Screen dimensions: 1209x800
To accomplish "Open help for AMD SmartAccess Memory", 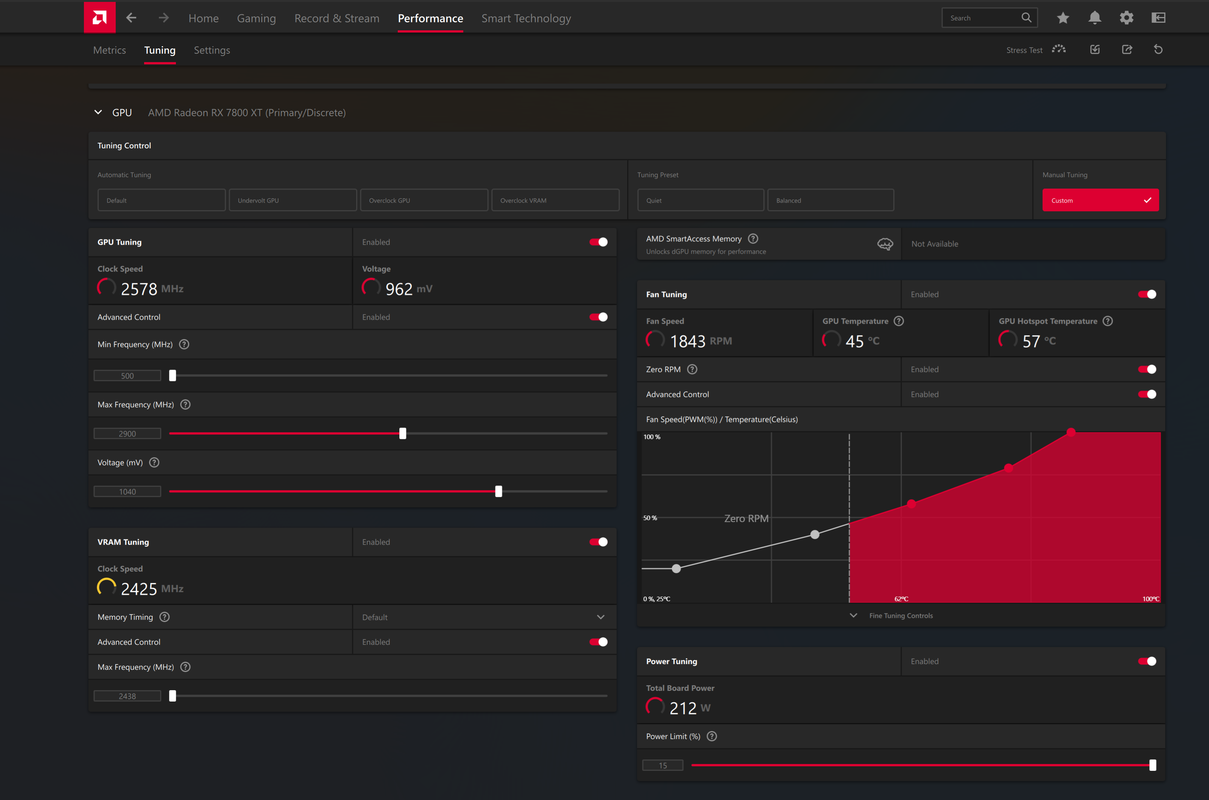I will click(x=753, y=239).
